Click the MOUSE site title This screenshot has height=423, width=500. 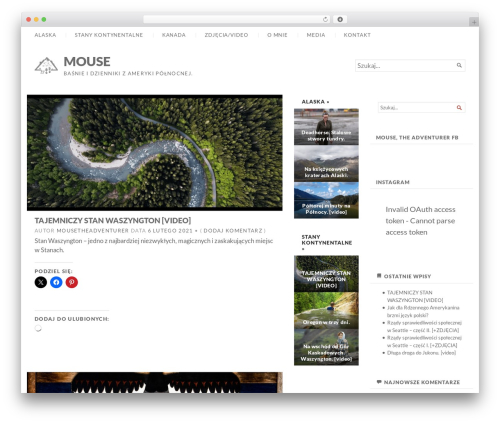(87, 62)
